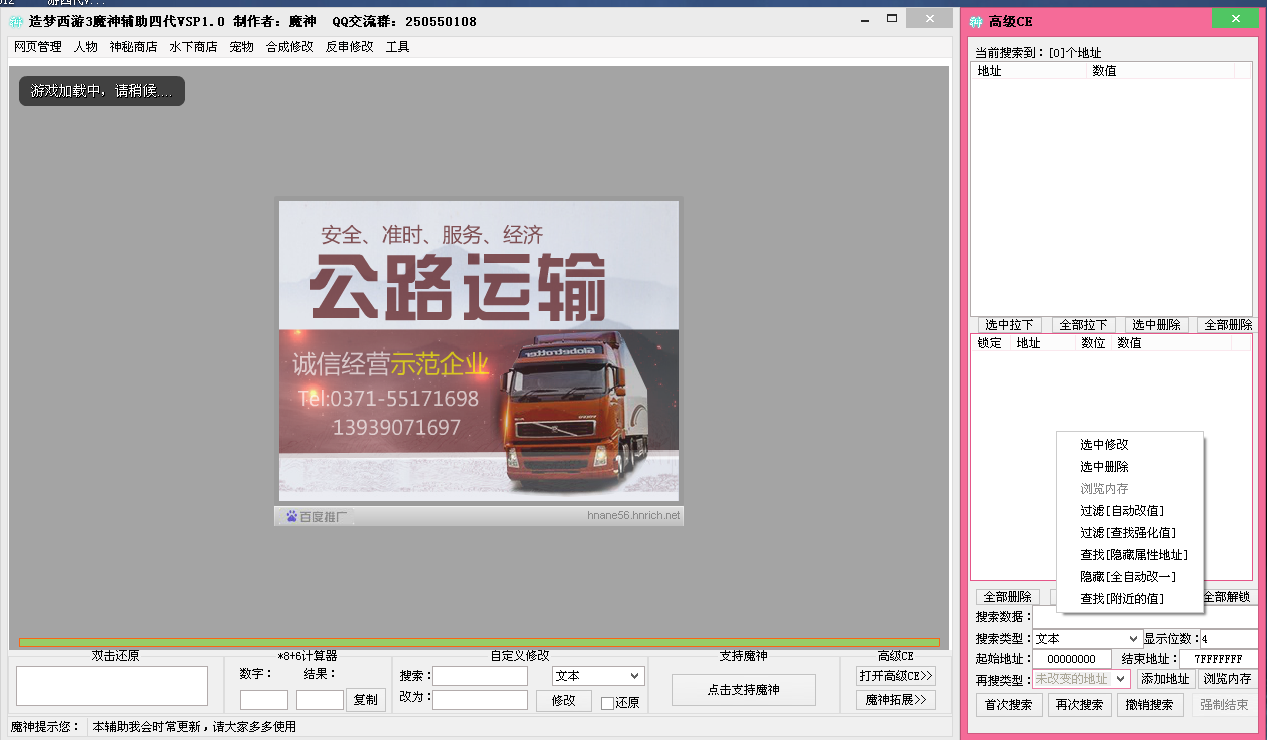Choose 选中删除 in the context menu
Image resolution: width=1267 pixels, height=740 pixels.
pos(1130,467)
